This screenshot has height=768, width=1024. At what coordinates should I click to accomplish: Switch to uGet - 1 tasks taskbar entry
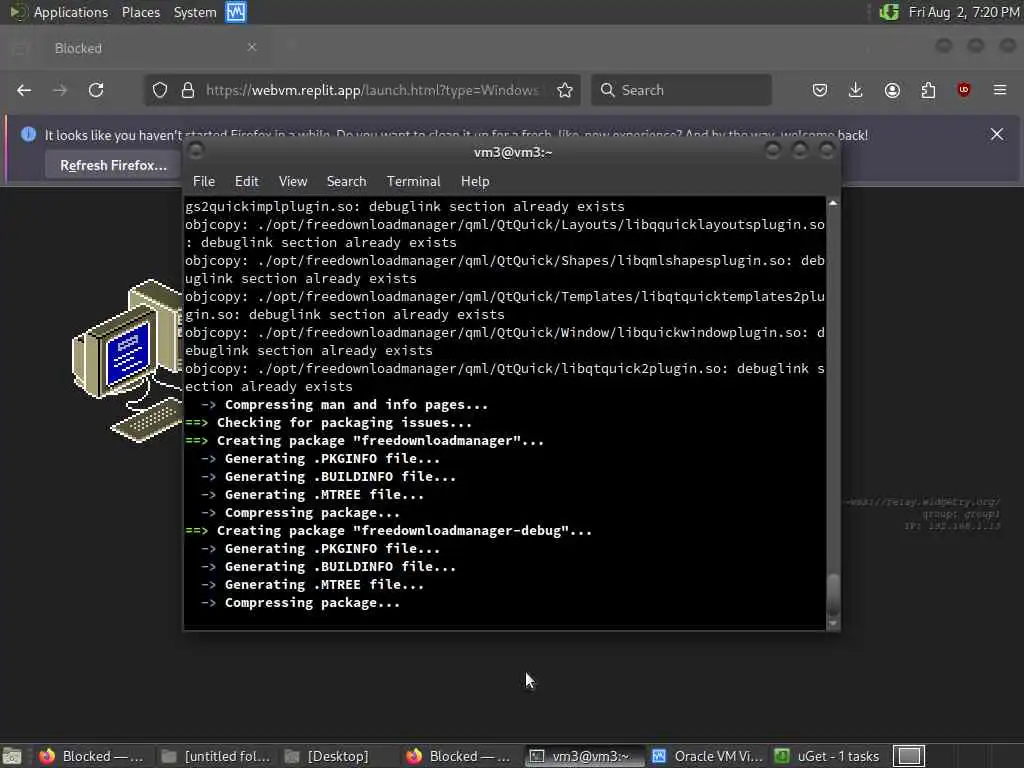click(827, 756)
